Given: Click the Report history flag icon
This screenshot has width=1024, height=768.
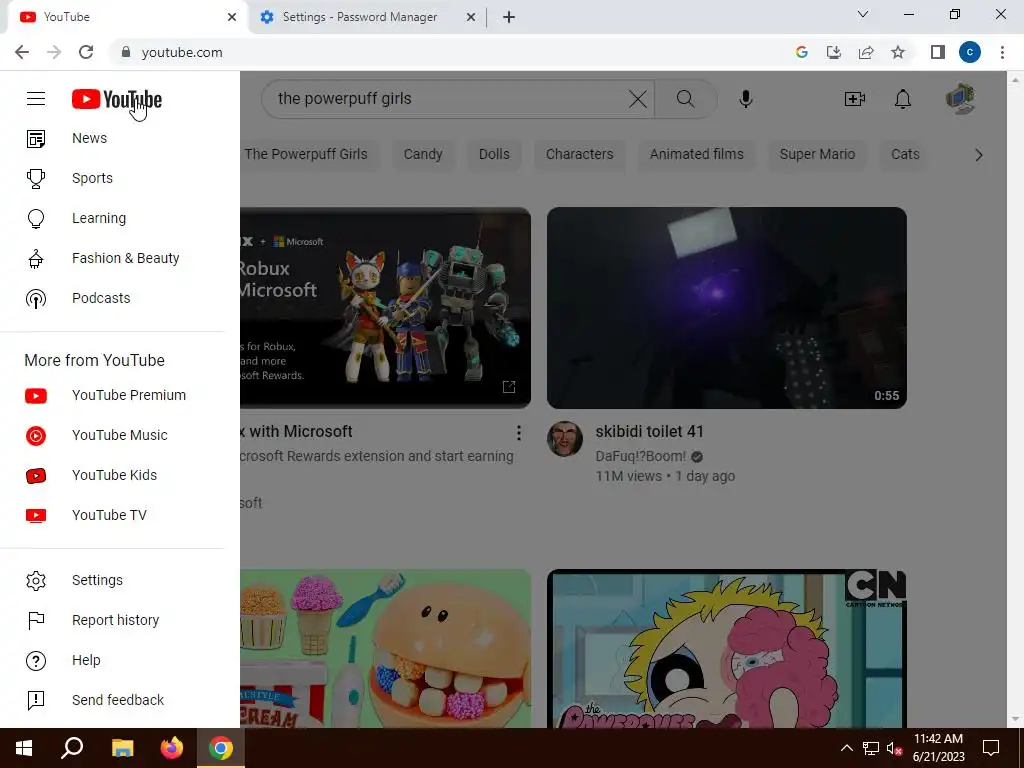Looking at the screenshot, I should (x=36, y=620).
